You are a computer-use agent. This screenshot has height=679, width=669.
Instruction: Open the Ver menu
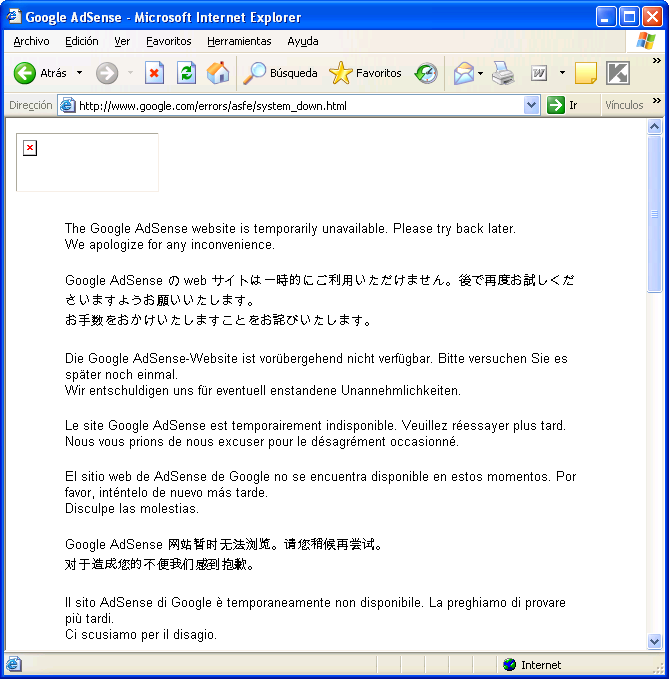pos(122,41)
